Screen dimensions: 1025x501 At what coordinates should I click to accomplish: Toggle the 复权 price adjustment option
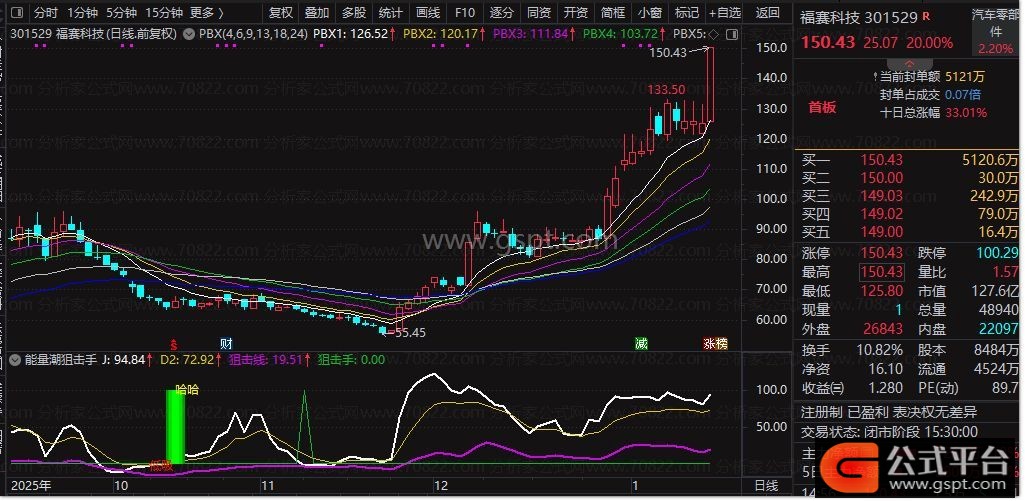[282, 13]
